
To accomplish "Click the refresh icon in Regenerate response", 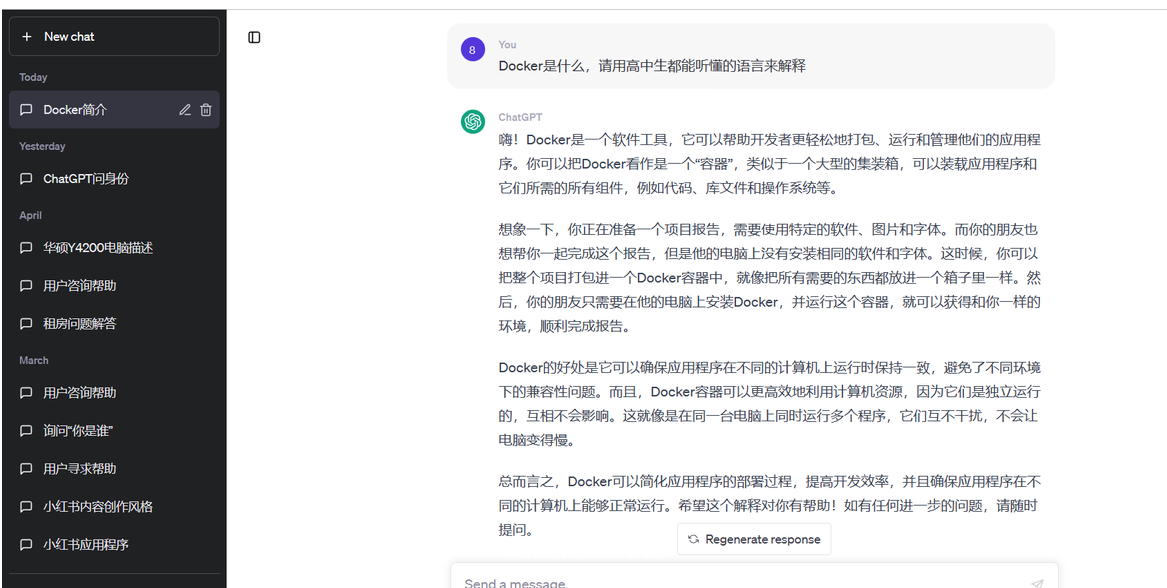I will 694,540.
